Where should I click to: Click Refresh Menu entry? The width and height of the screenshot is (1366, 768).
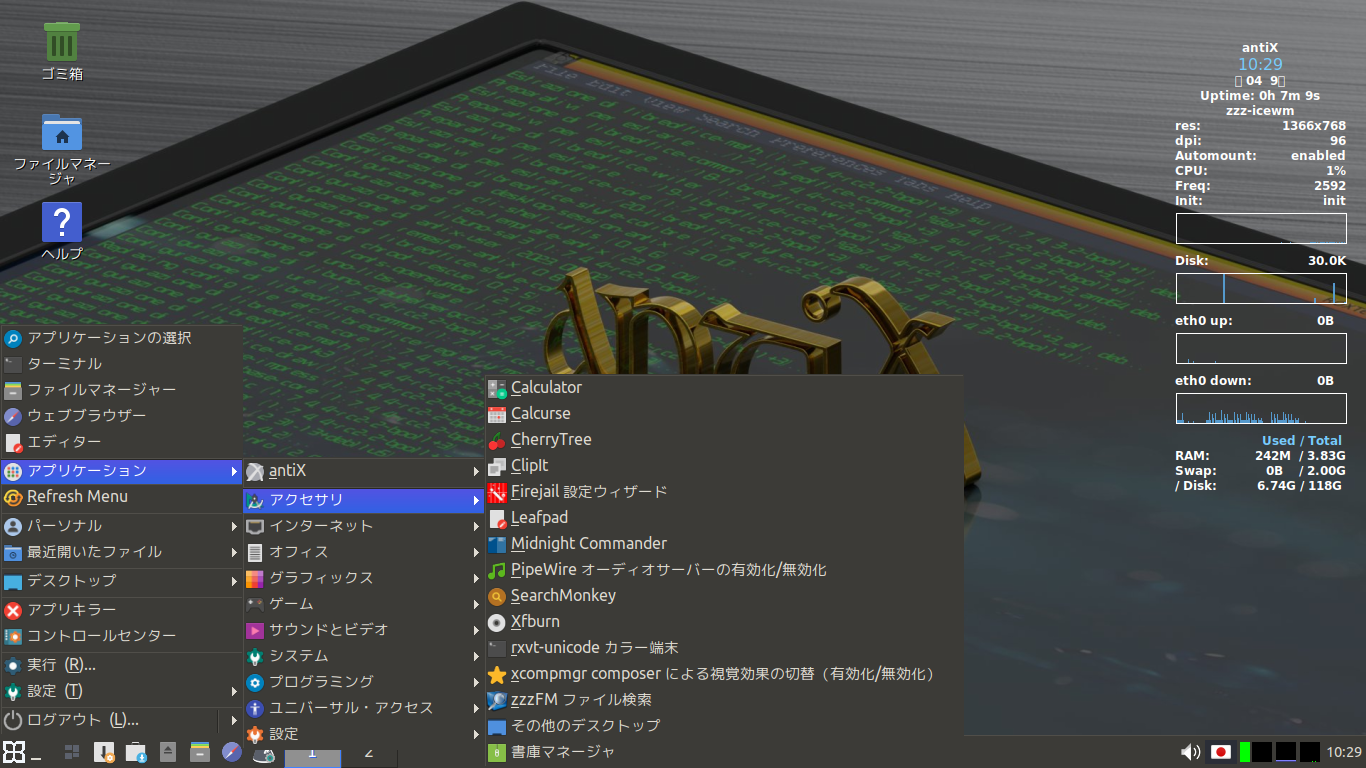(122, 497)
